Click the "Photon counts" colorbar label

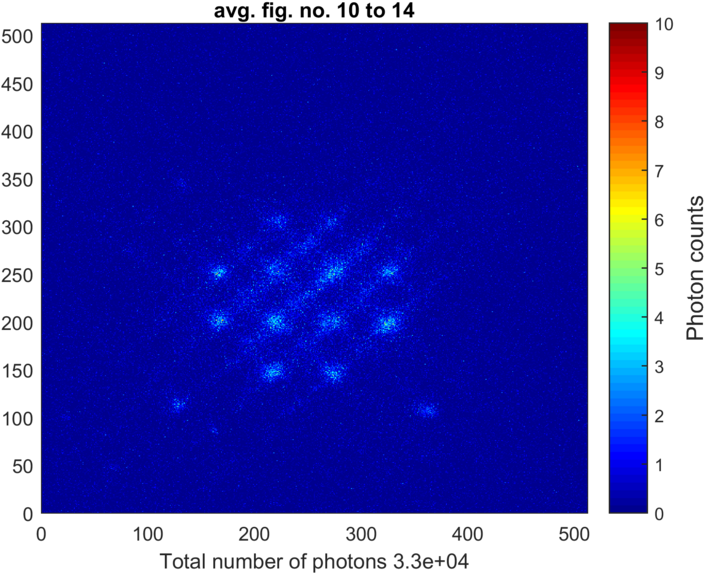tap(695, 267)
